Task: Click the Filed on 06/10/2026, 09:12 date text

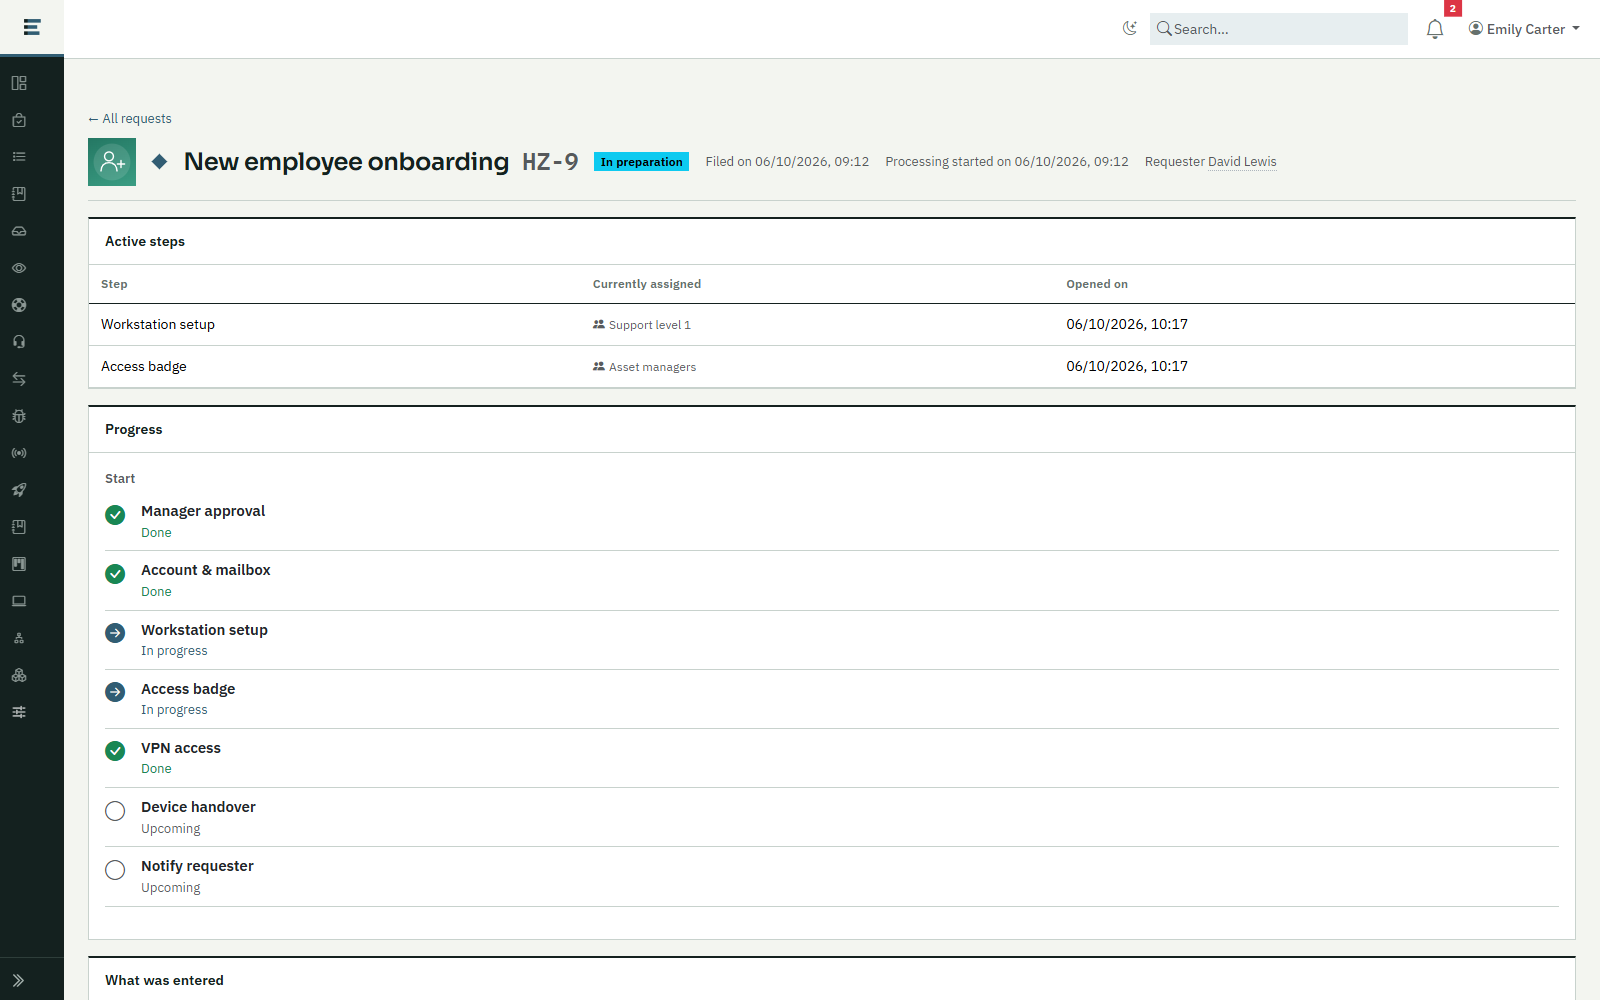Action: coord(787,162)
